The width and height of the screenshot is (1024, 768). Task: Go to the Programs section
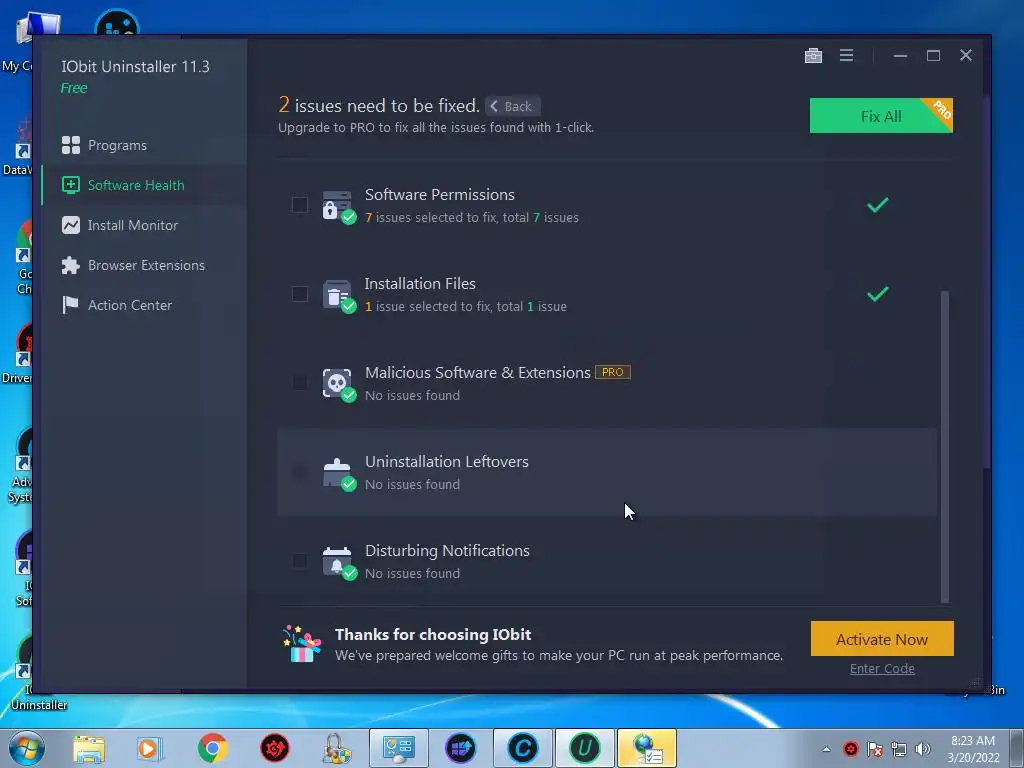point(144,145)
